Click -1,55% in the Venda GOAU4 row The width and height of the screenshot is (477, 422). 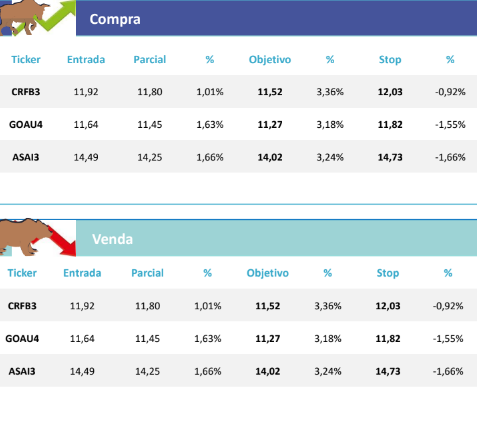coord(448,338)
